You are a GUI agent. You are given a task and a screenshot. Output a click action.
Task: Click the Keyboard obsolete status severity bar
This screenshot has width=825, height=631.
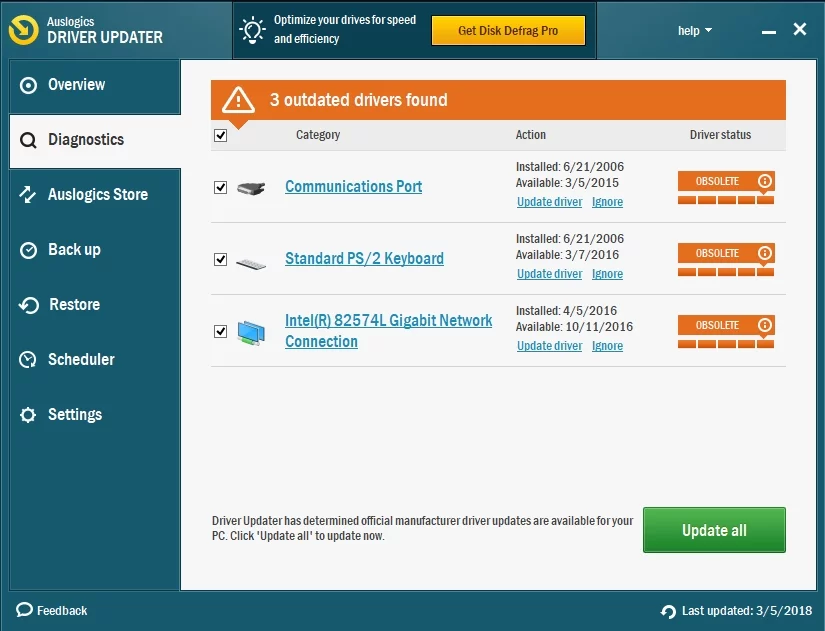(726, 272)
